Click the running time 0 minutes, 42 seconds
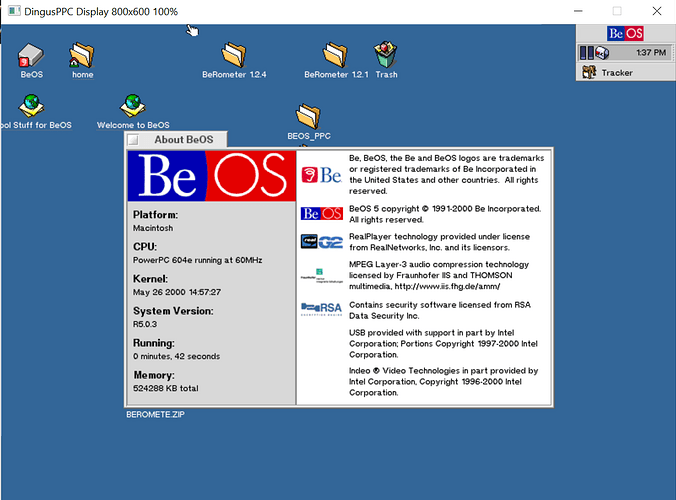This screenshot has width=676, height=500. 176,356
